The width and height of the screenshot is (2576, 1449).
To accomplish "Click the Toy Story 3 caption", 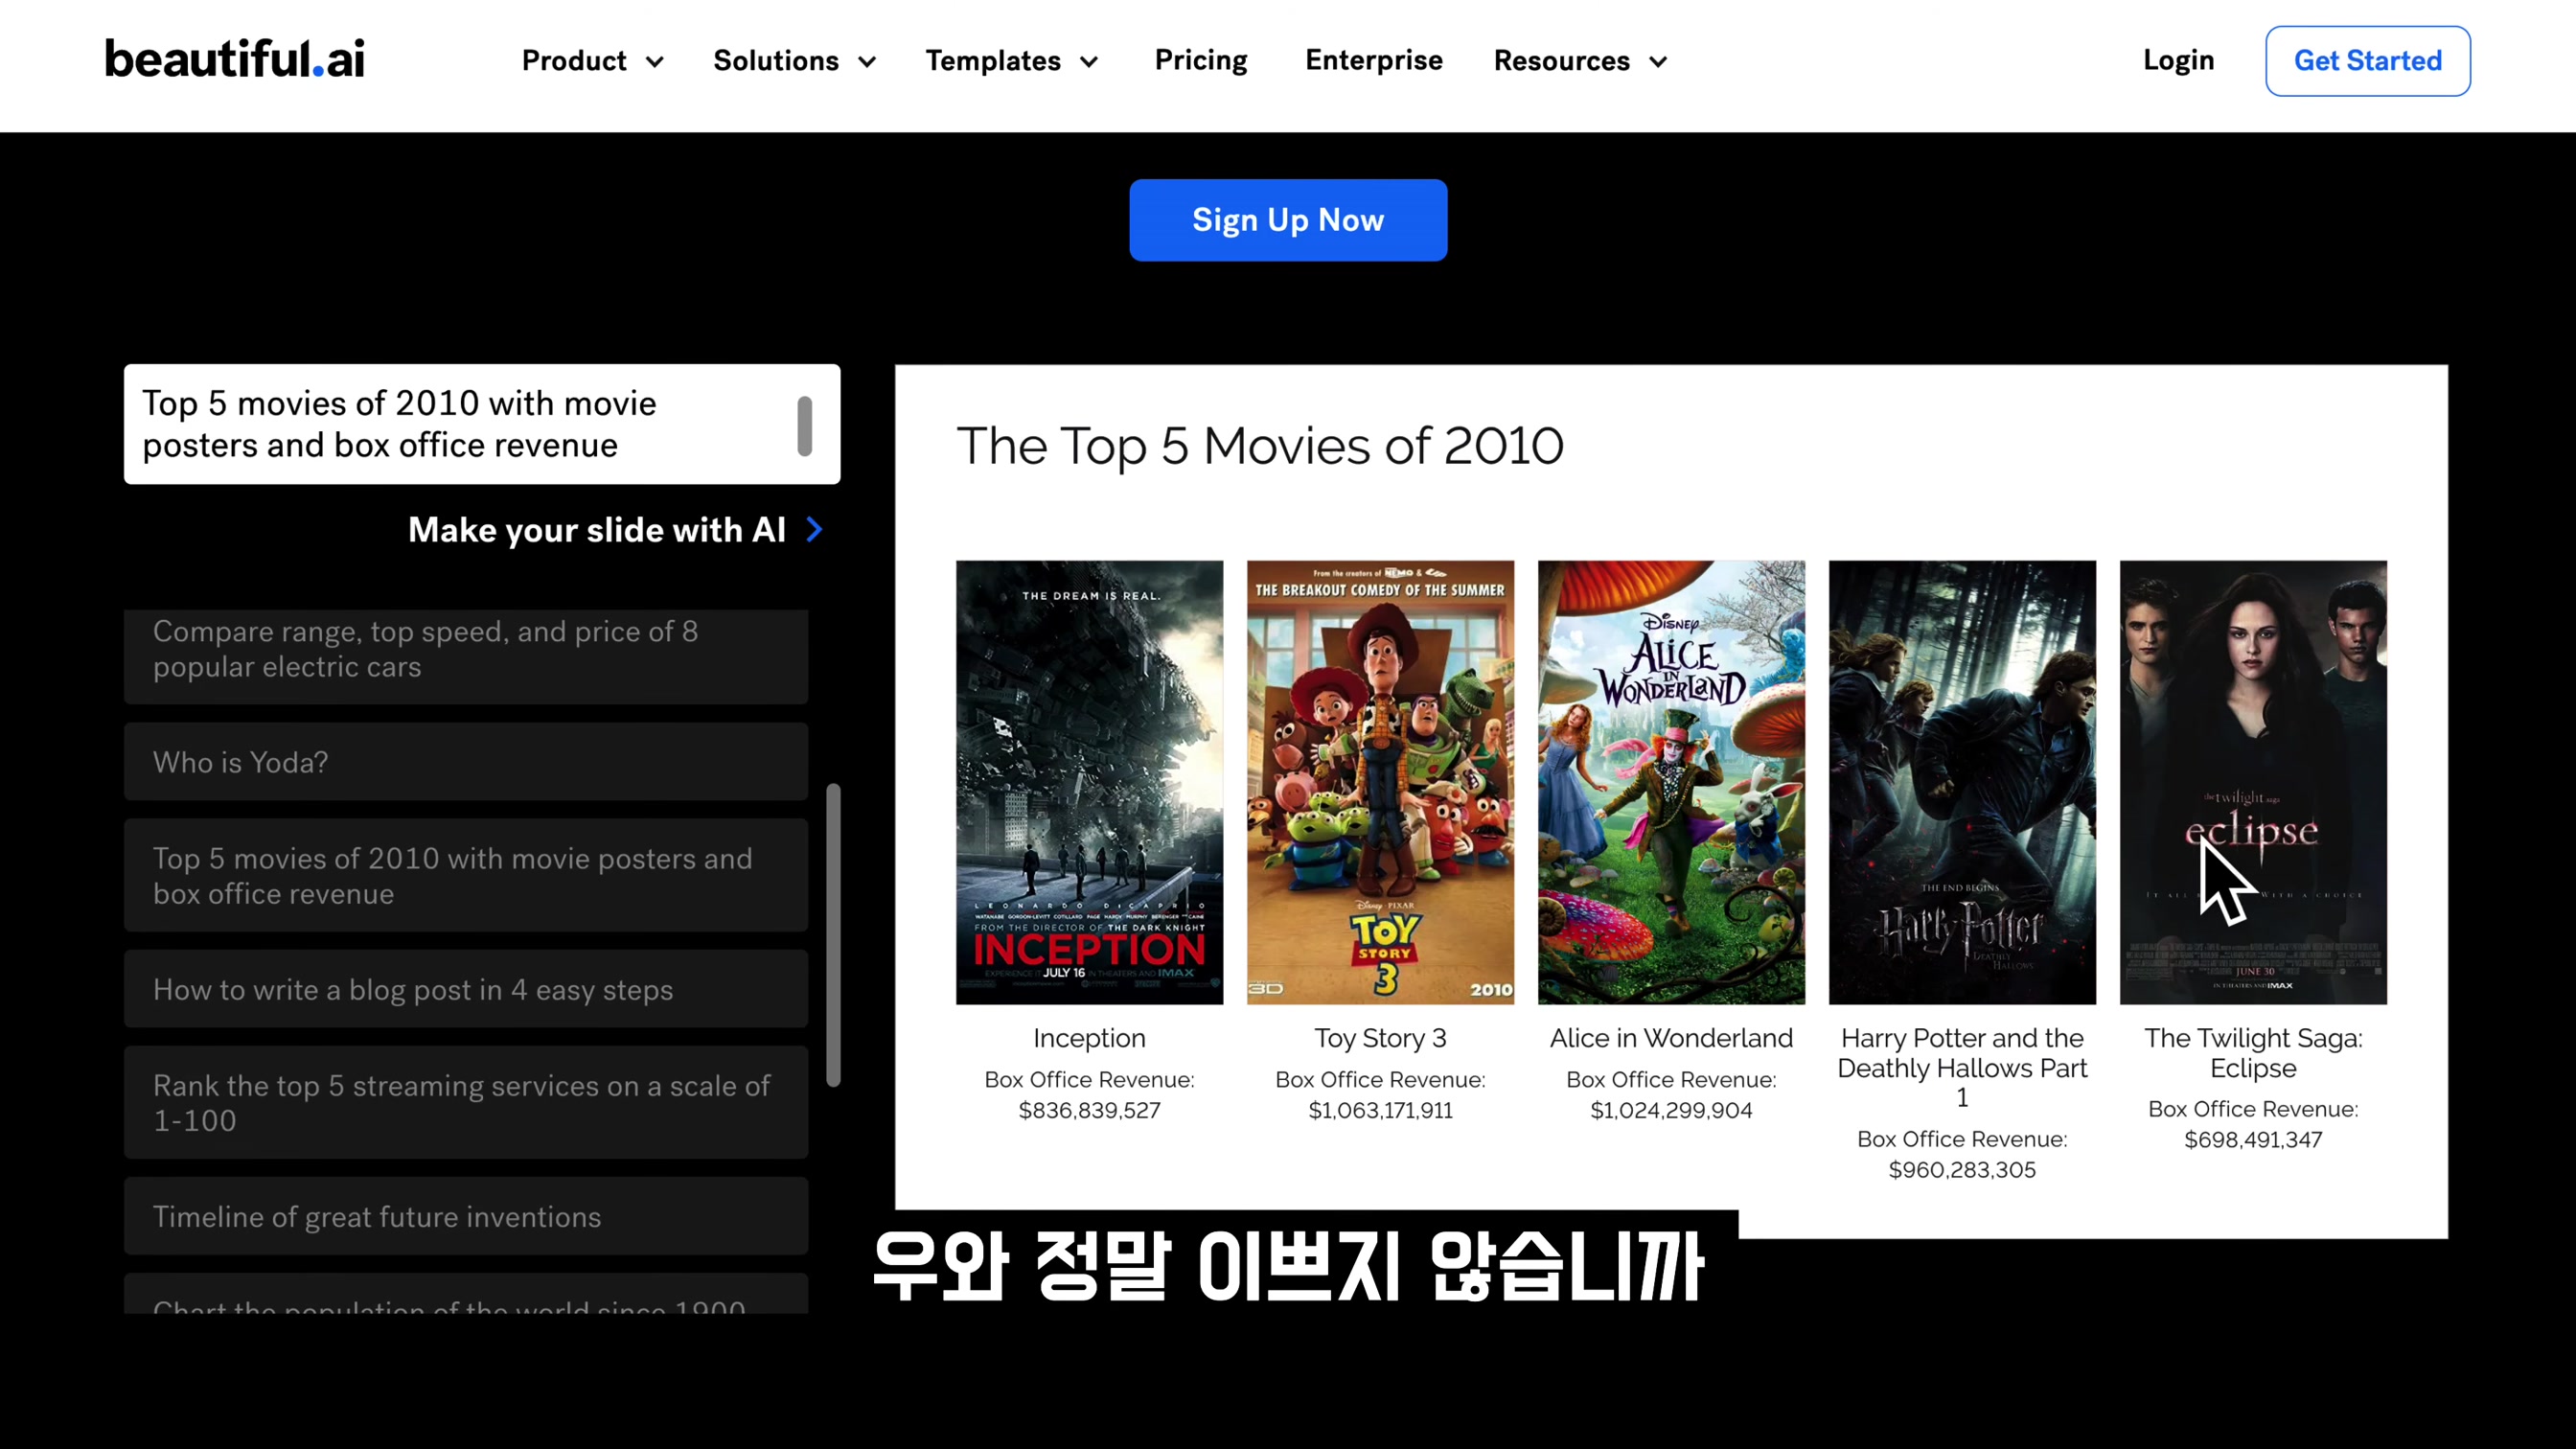I will pos(1380,1038).
